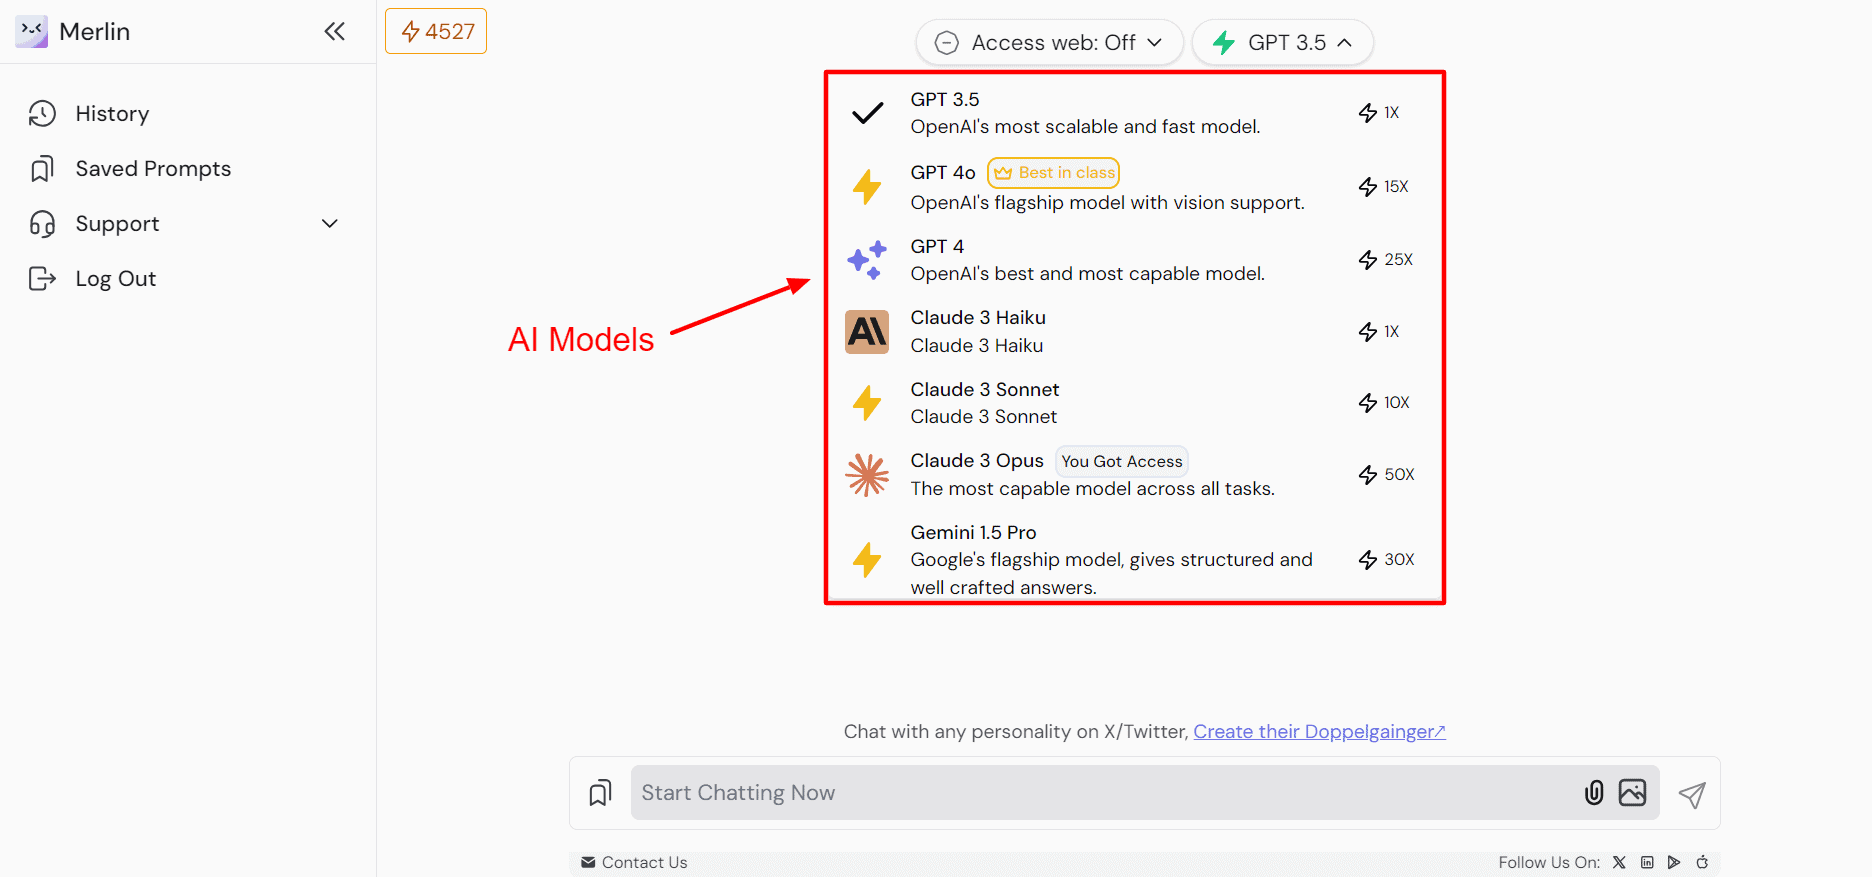Open History in the sidebar
This screenshot has height=877, width=1872.
click(112, 114)
